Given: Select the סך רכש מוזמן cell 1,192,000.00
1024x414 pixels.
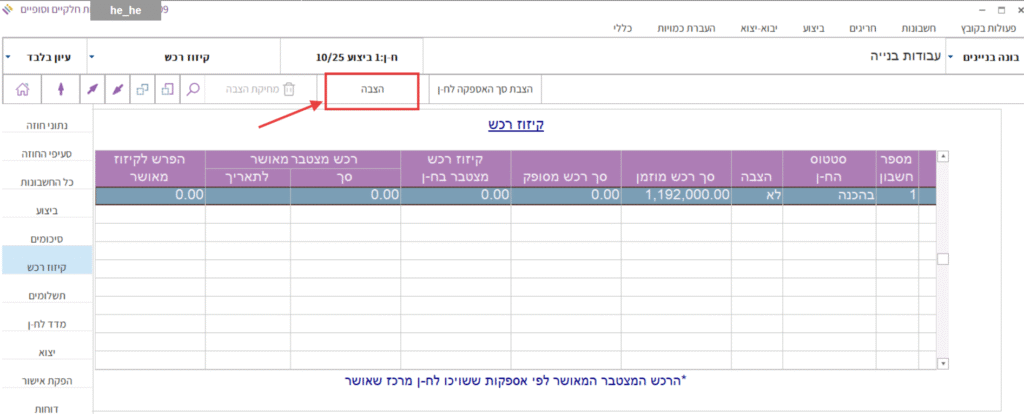Looking at the screenshot, I should pos(676,196).
